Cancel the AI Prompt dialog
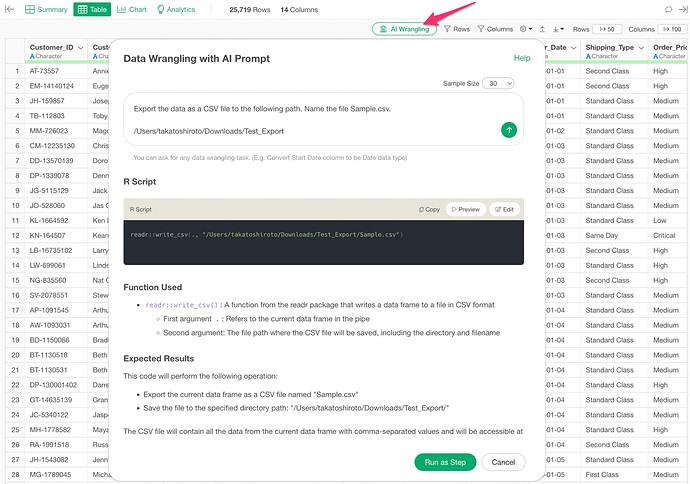Viewport: 690px width, 484px height. [503, 461]
